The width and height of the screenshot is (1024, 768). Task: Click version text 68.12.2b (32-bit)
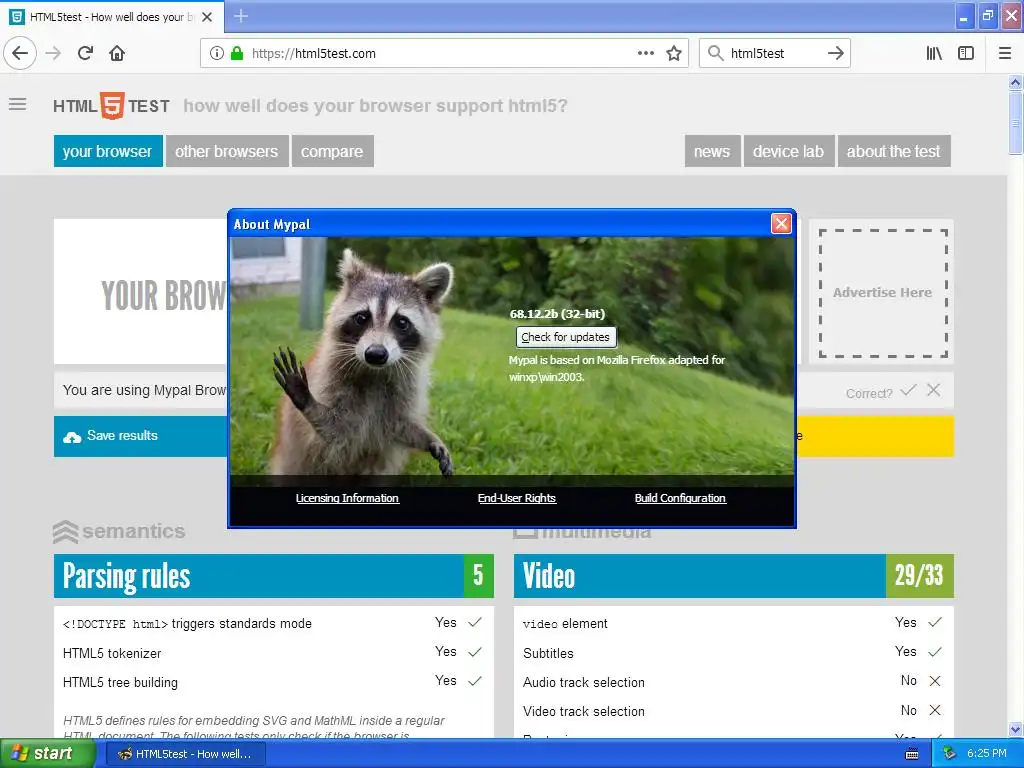[557, 314]
